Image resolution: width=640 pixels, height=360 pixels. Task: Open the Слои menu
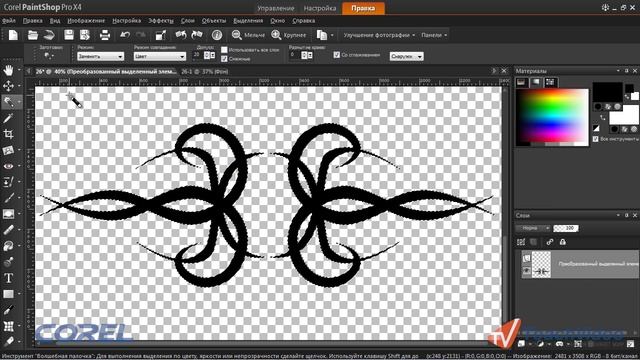(x=188, y=20)
